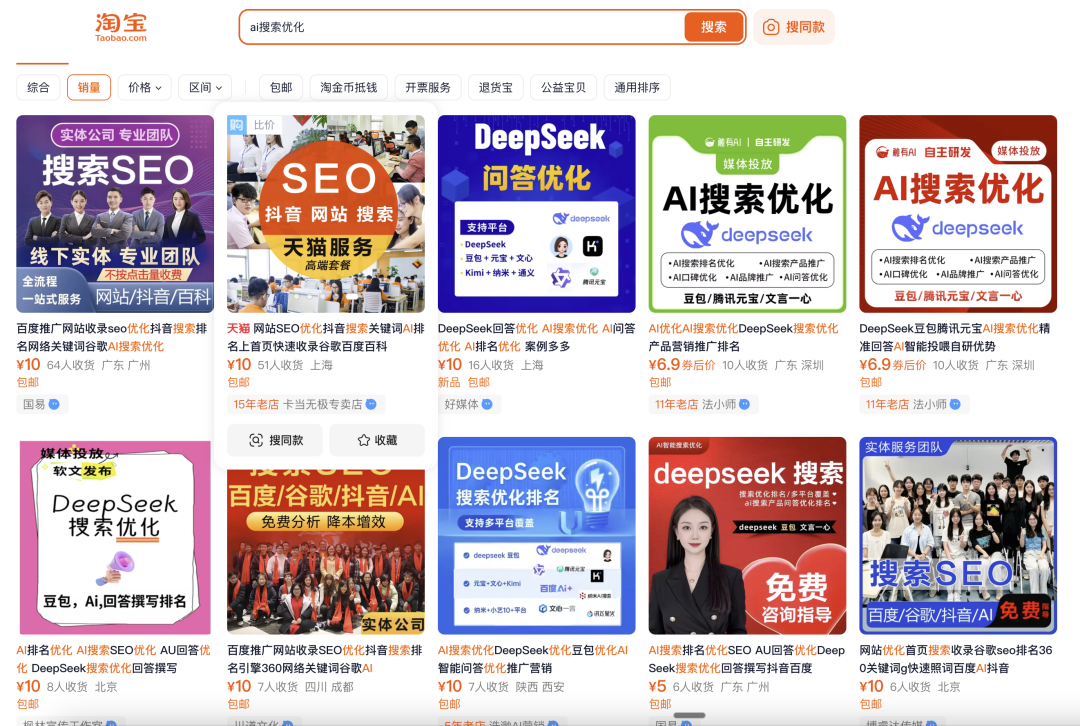Image resolution: width=1080 pixels, height=726 pixels.
Task: Open deepseek 搜索 免费咨询指导 thumbnail
Action: pos(747,536)
